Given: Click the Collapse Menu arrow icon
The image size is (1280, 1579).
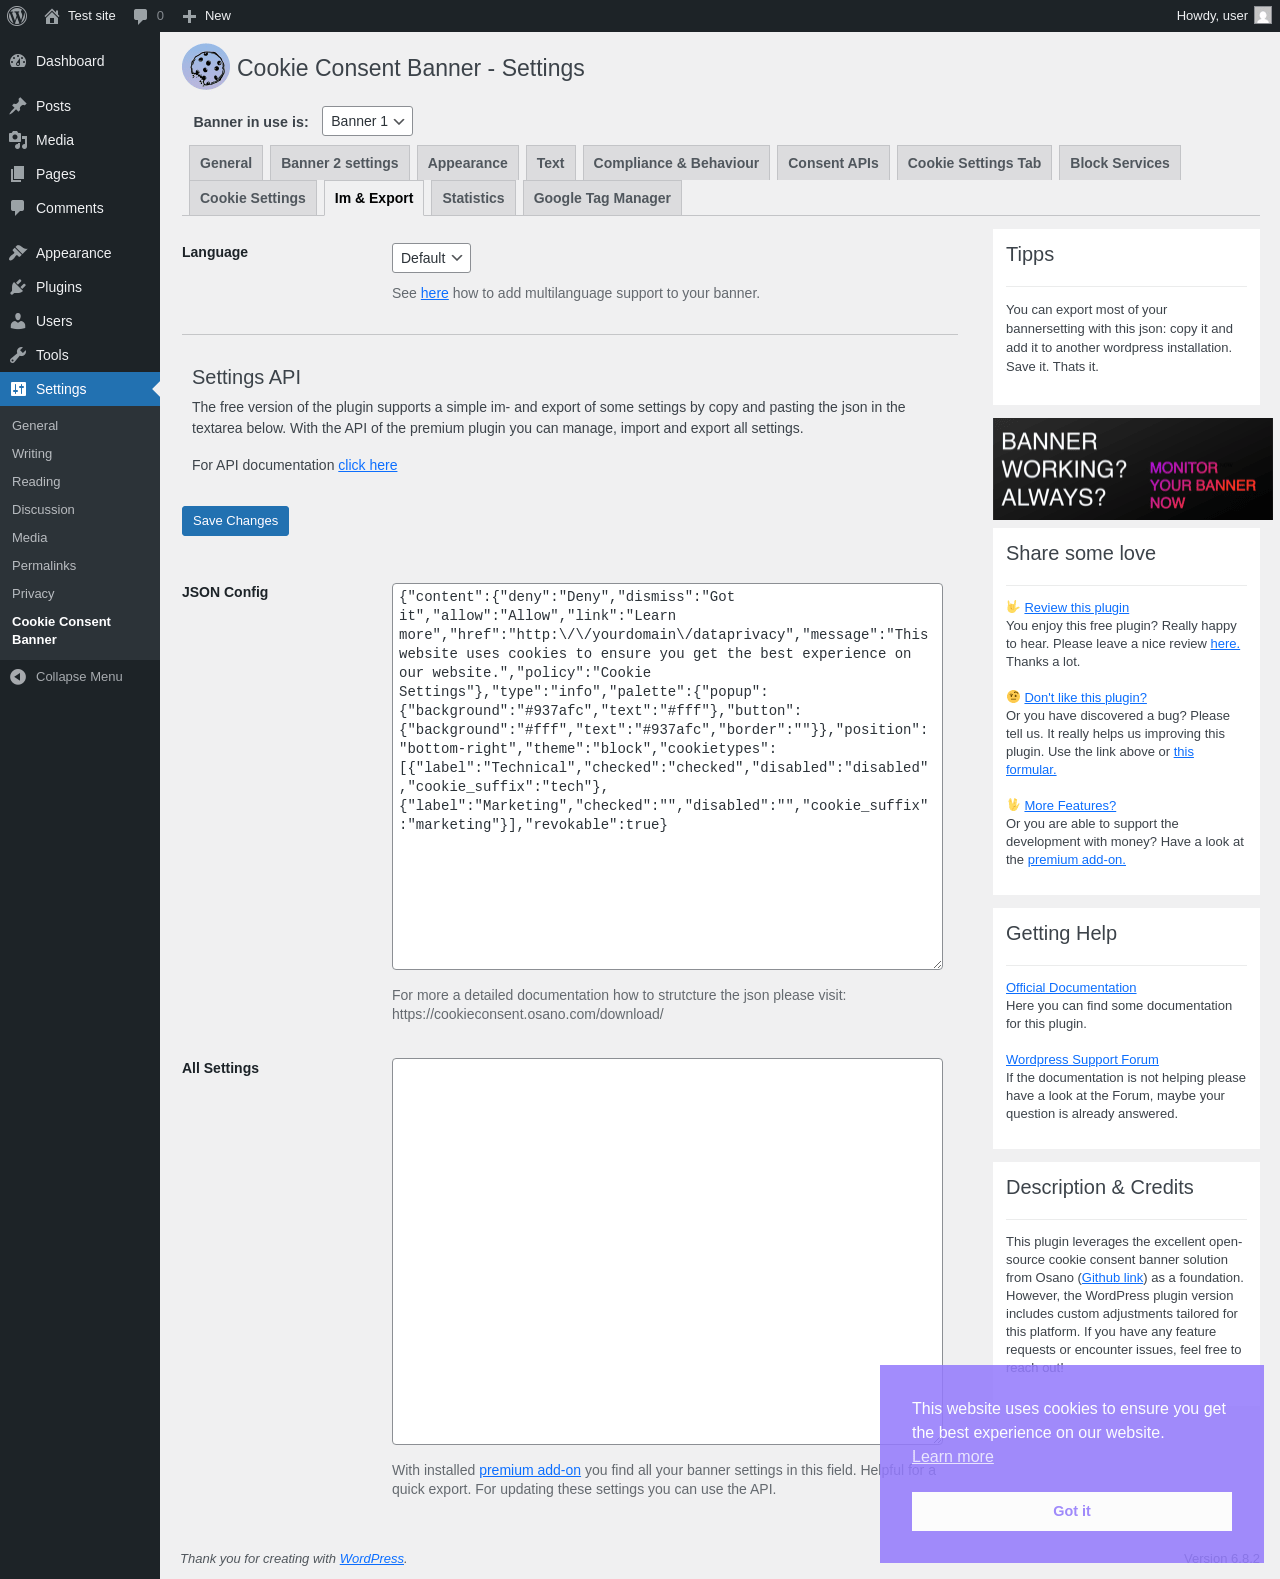Looking at the screenshot, I should click(18, 677).
